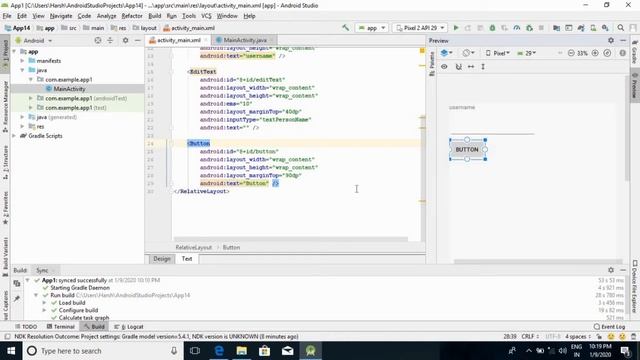640x360 pixels.
Task: Click the Type here to search box
Action: coord(102,351)
